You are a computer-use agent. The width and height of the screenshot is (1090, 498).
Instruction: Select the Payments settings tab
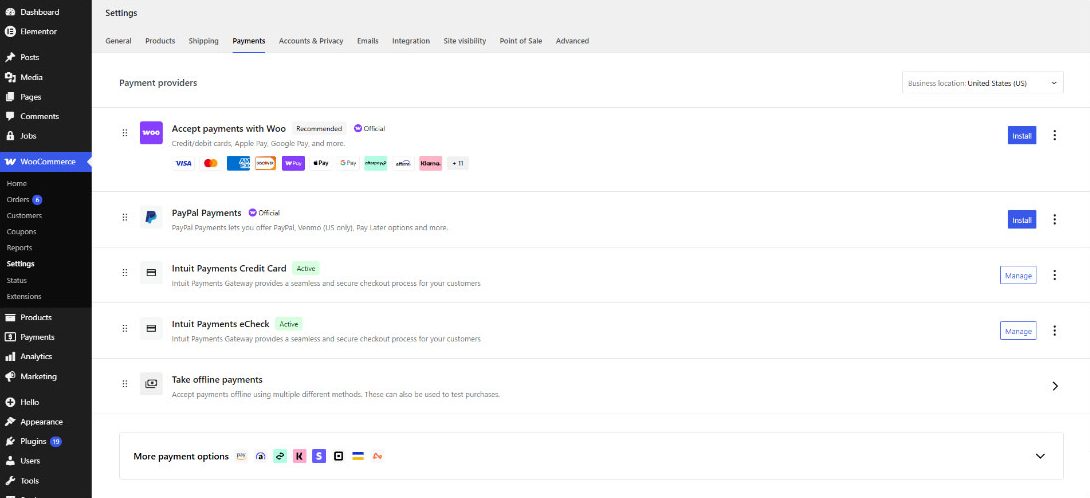(249, 41)
